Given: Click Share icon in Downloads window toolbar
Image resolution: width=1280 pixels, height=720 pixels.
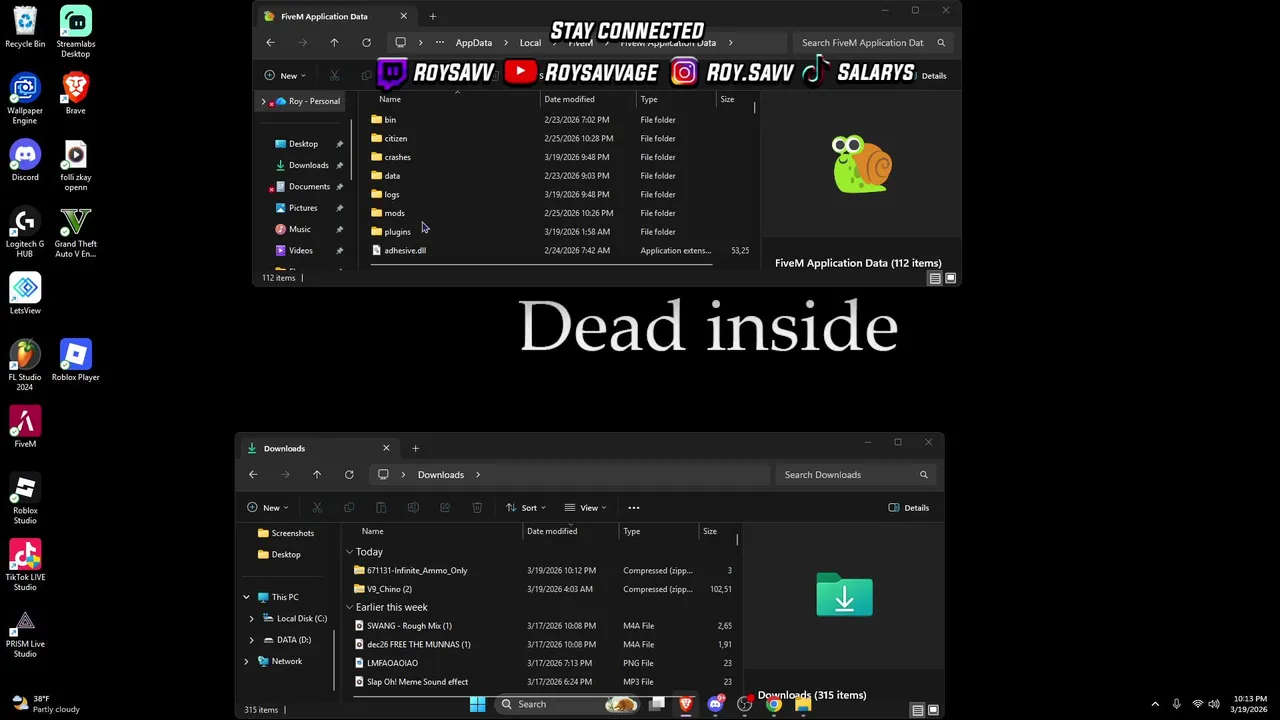Looking at the screenshot, I should 445,507.
